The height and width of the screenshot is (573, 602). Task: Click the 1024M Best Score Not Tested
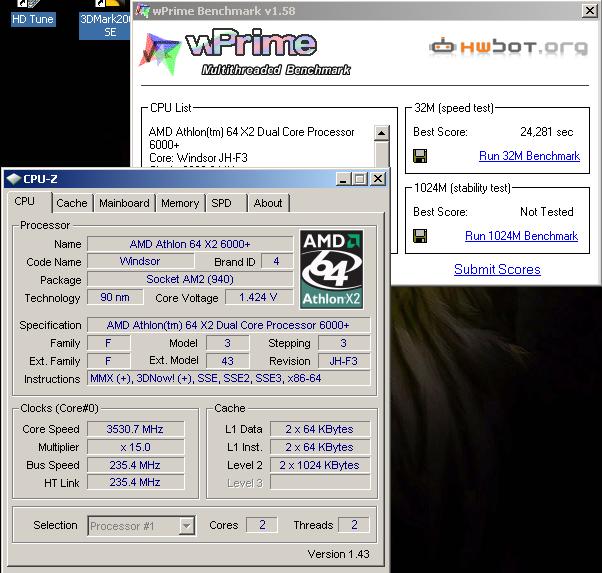tap(547, 212)
